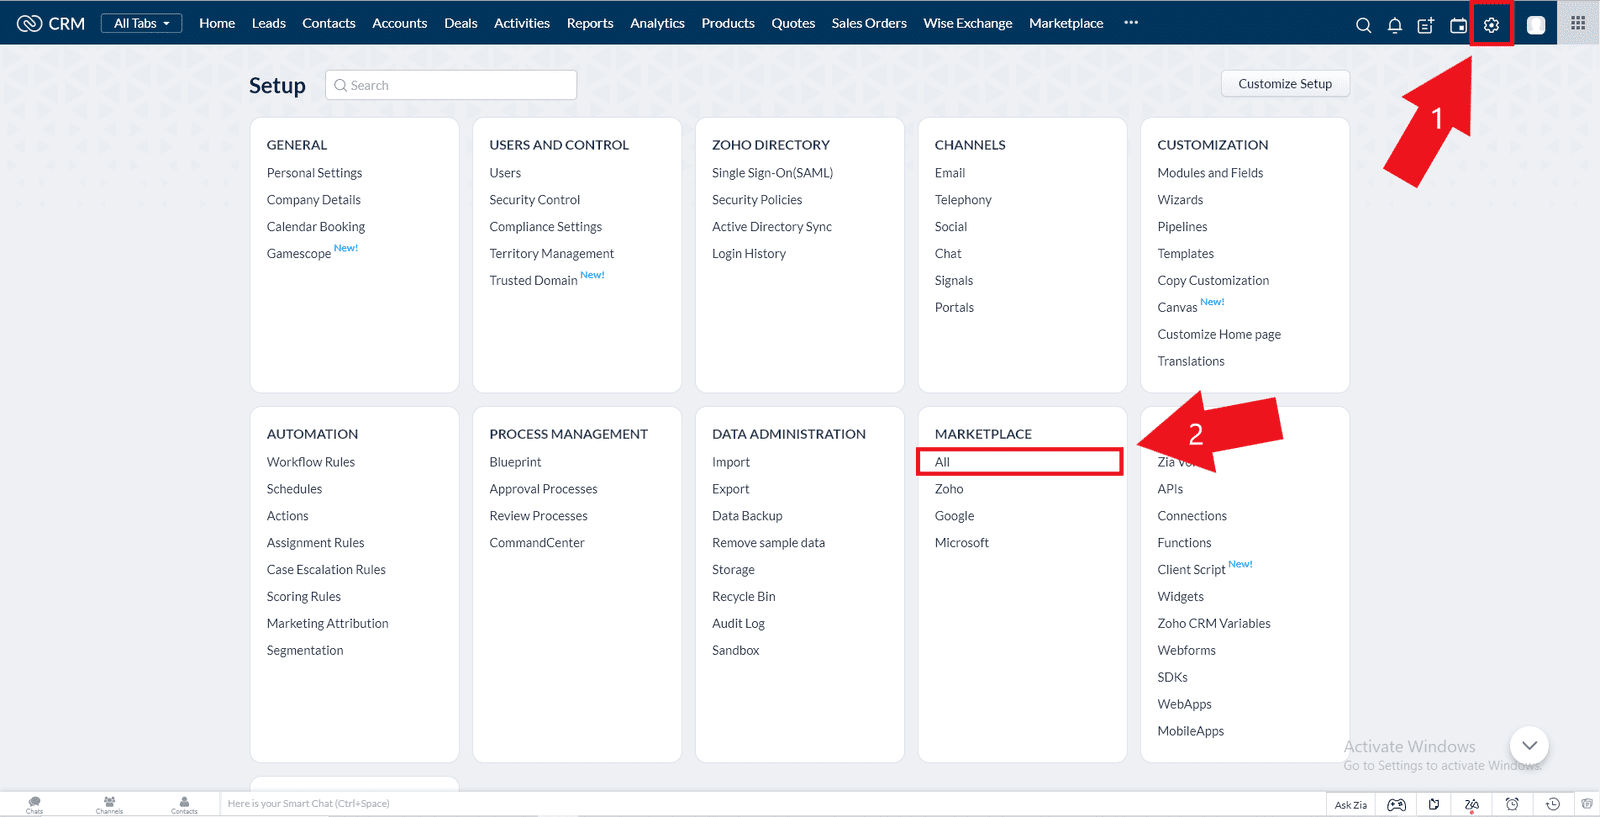The width and height of the screenshot is (1600, 817).
Task: Click the Customize Setup button
Action: point(1285,84)
